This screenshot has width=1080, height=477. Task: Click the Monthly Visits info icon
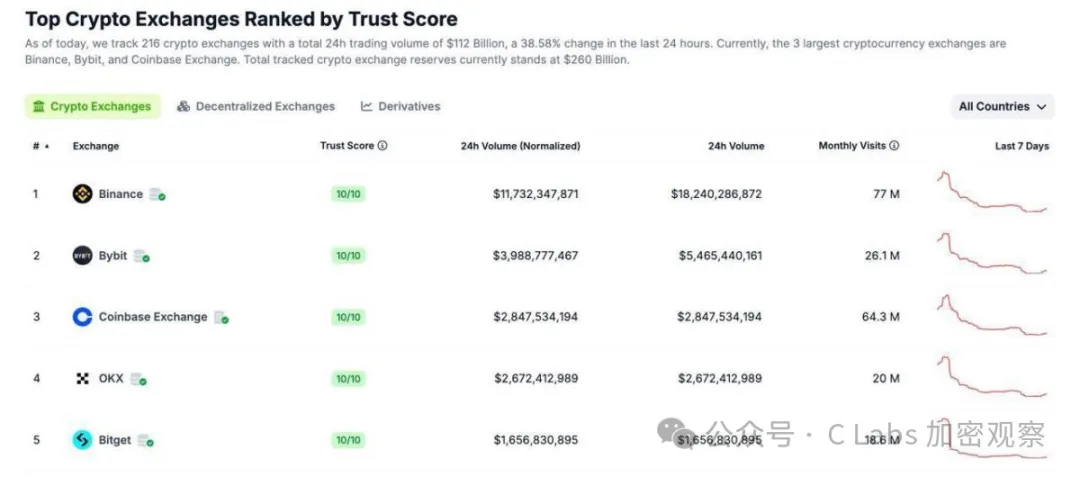894,146
